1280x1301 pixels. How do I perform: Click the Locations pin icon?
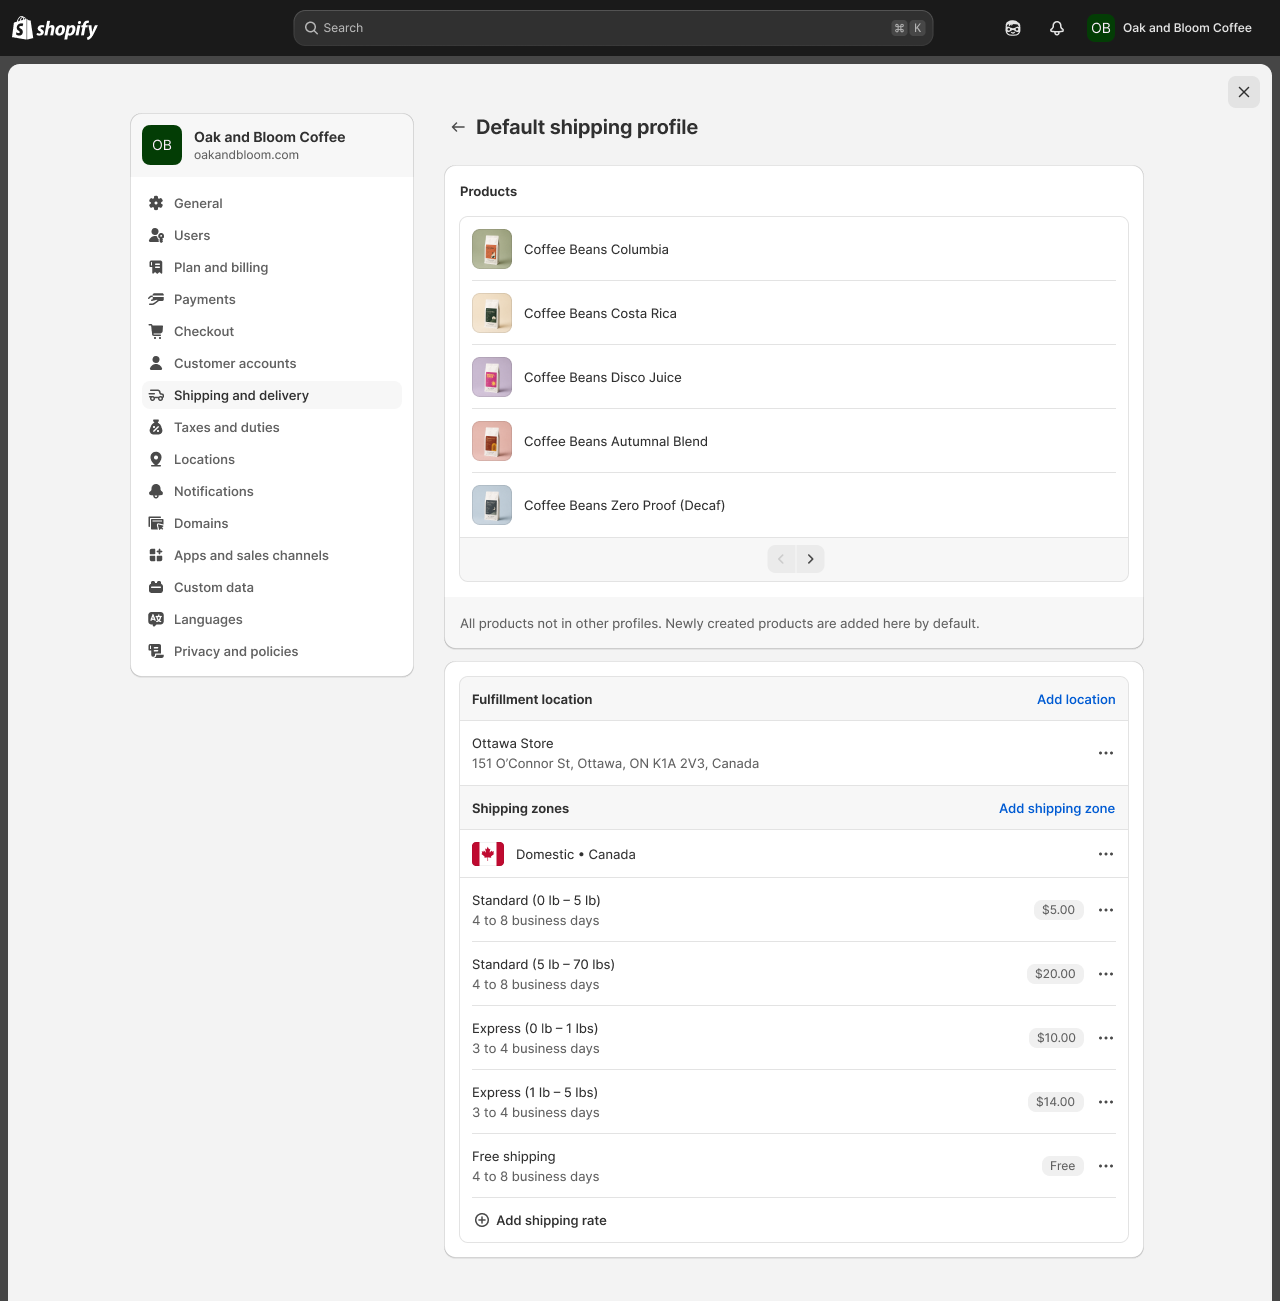[x=156, y=459]
